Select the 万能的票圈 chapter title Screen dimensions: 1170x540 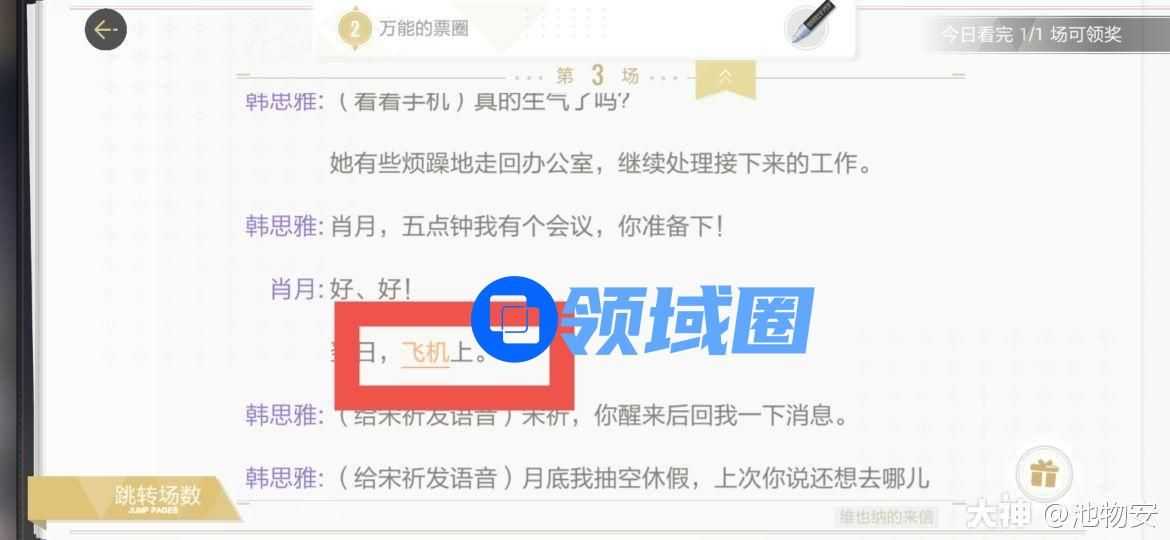[424, 29]
